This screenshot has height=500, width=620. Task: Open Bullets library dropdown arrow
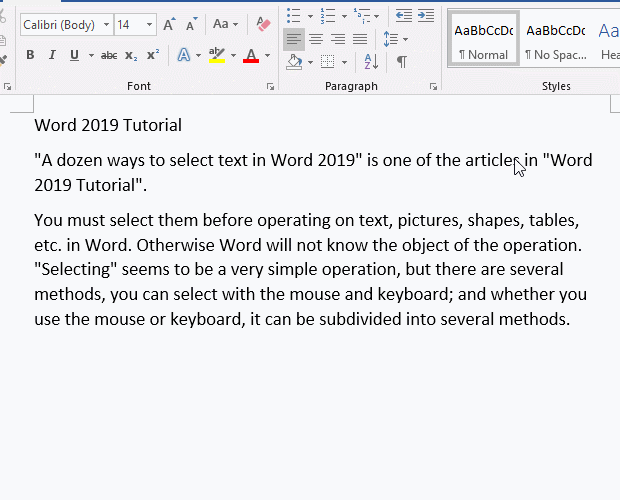pos(310,16)
